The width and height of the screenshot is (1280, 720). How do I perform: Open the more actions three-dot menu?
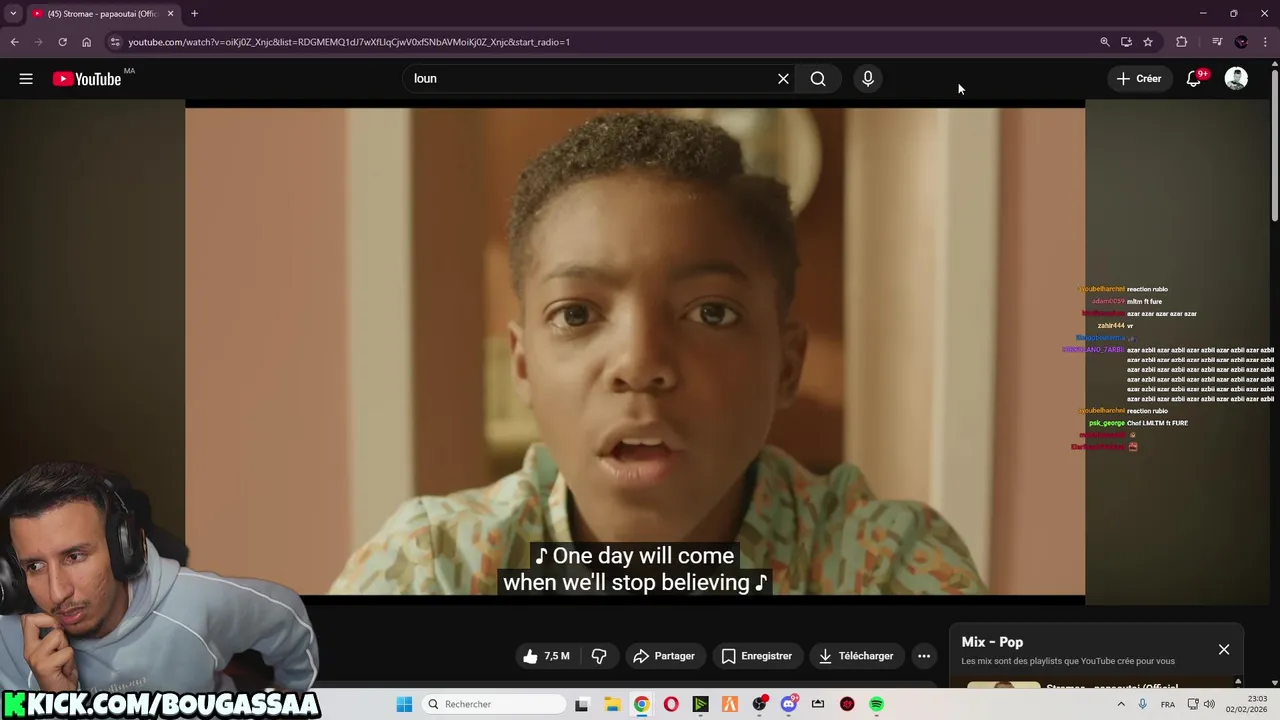pyautogui.click(x=924, y=656)
